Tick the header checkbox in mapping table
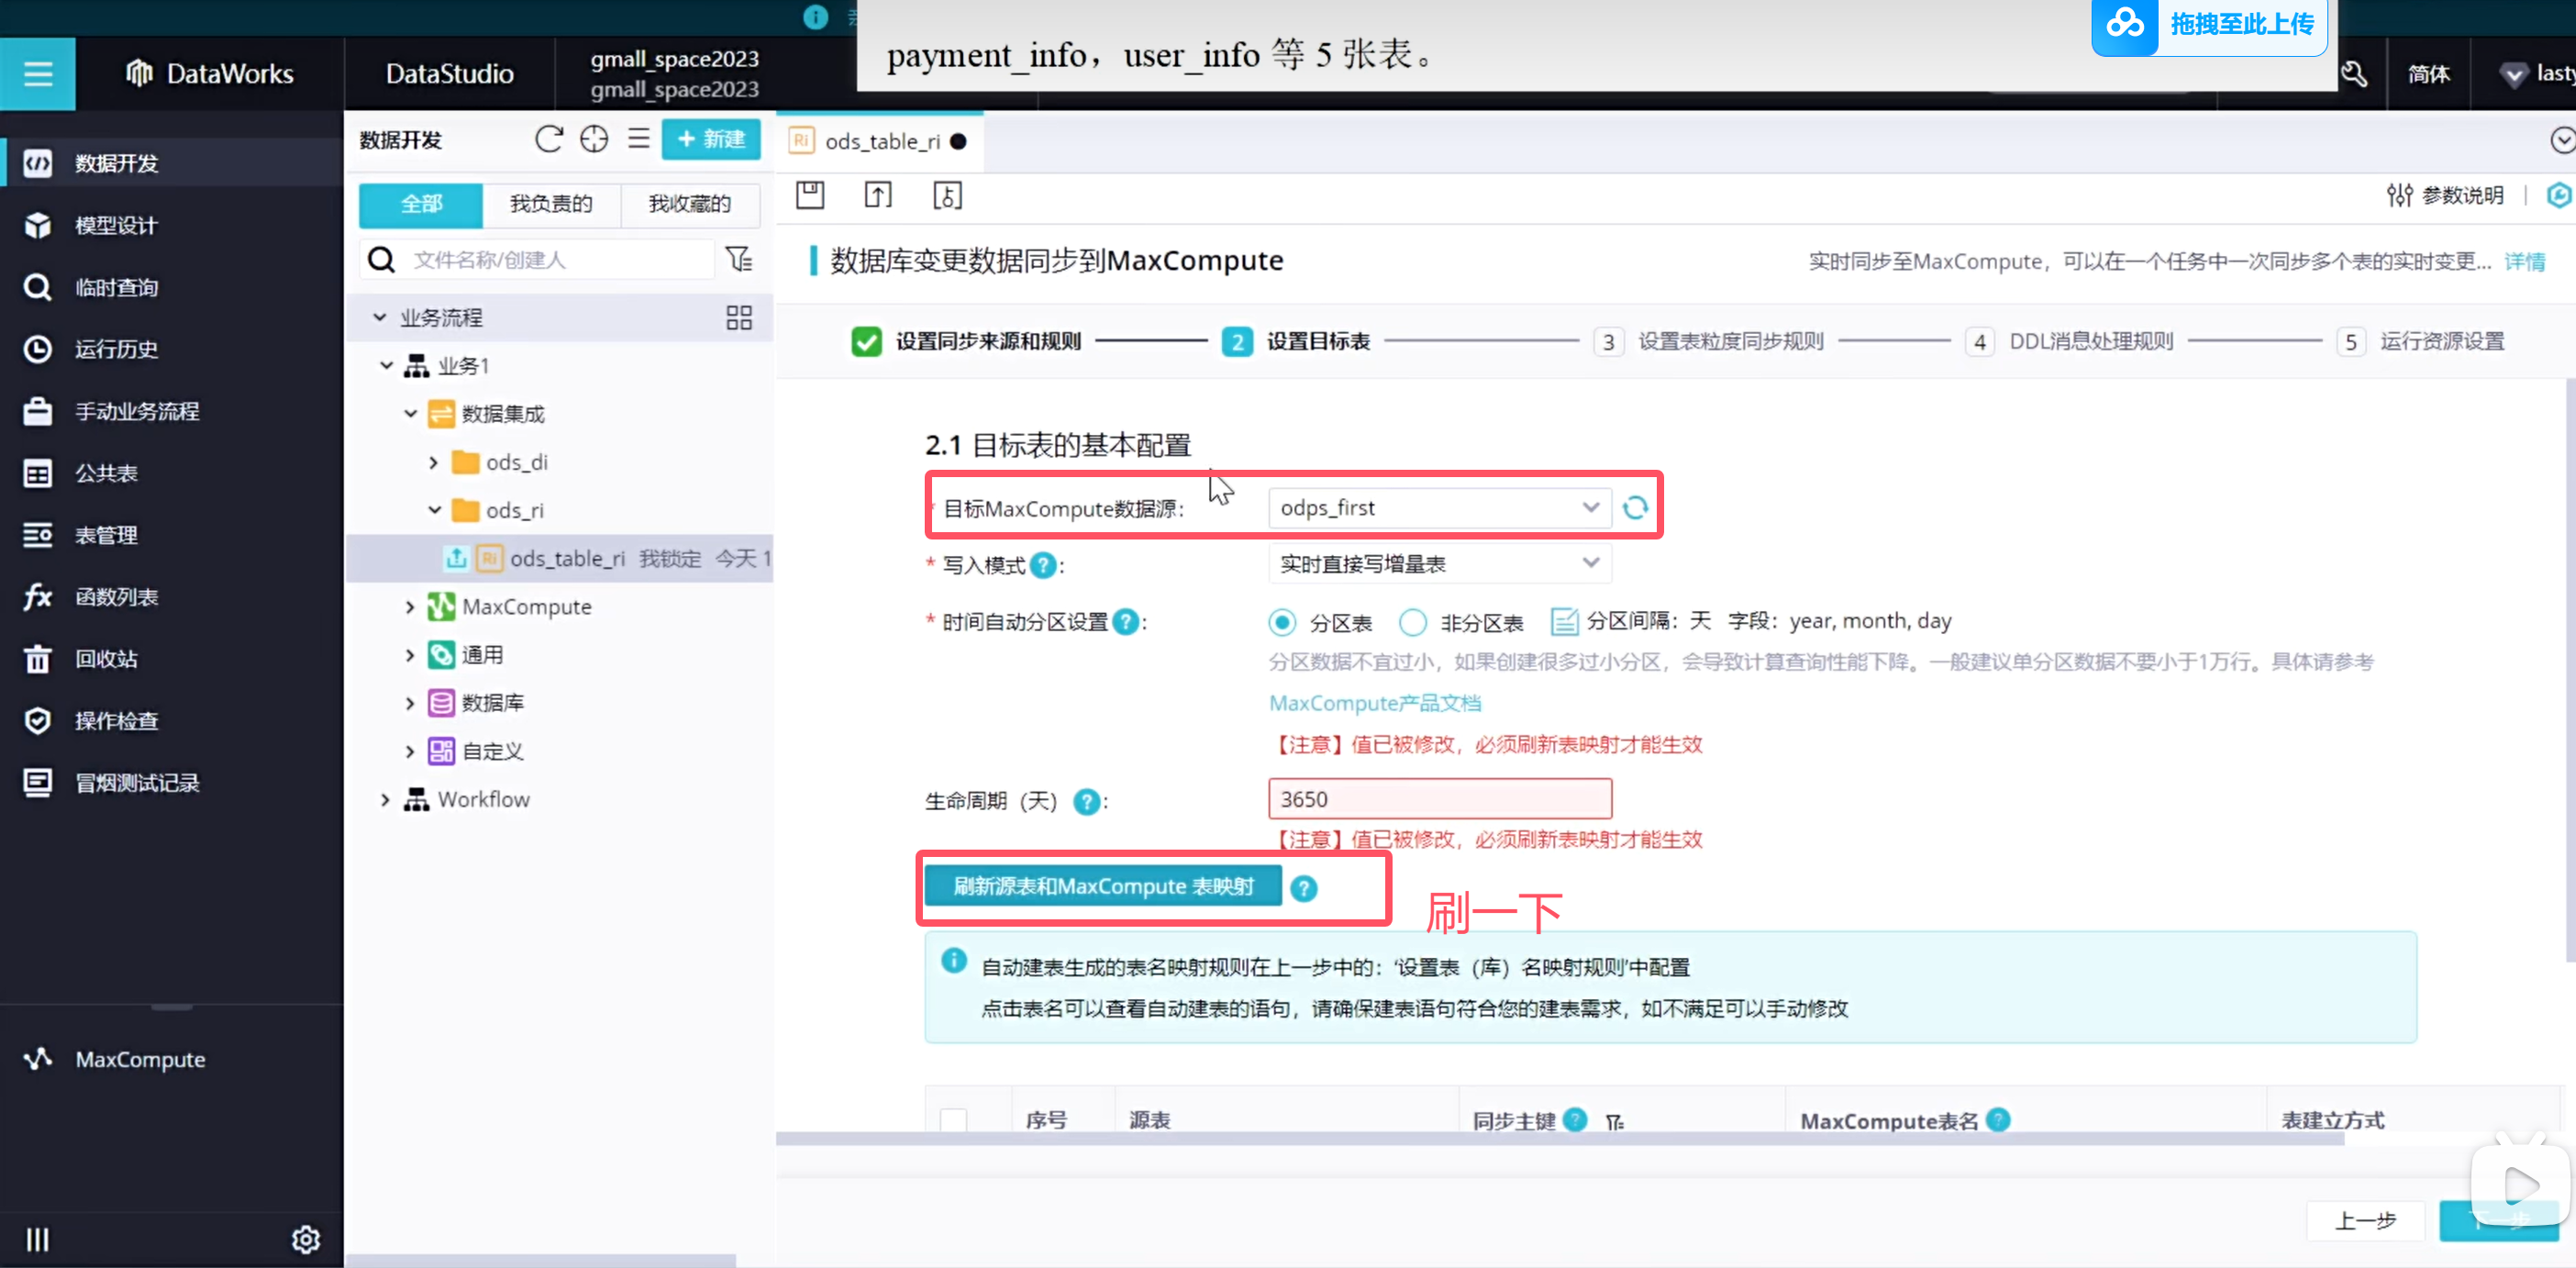This screenshot has width=2576, height=1268. [x=953, y=1120]
